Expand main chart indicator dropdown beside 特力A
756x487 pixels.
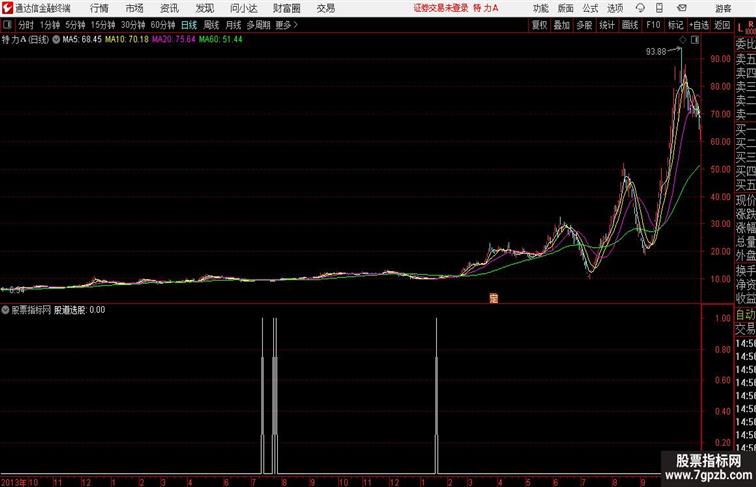click(x=56, y=40)
